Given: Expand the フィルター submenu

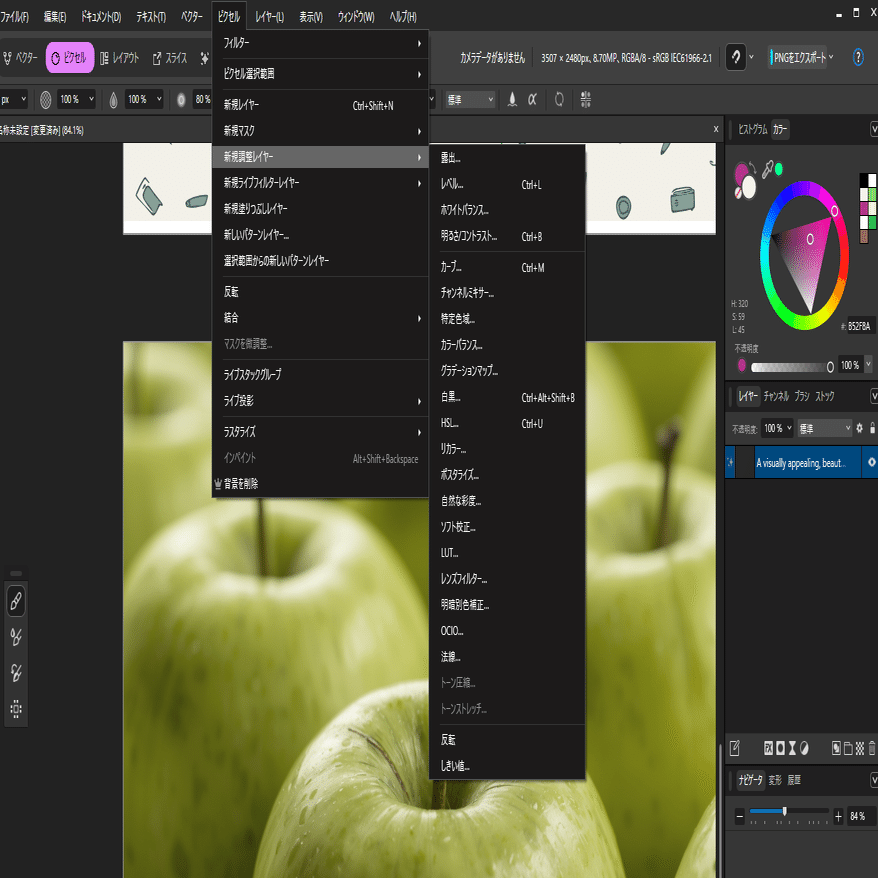Looking at the screenshot, I should point(320,43).
